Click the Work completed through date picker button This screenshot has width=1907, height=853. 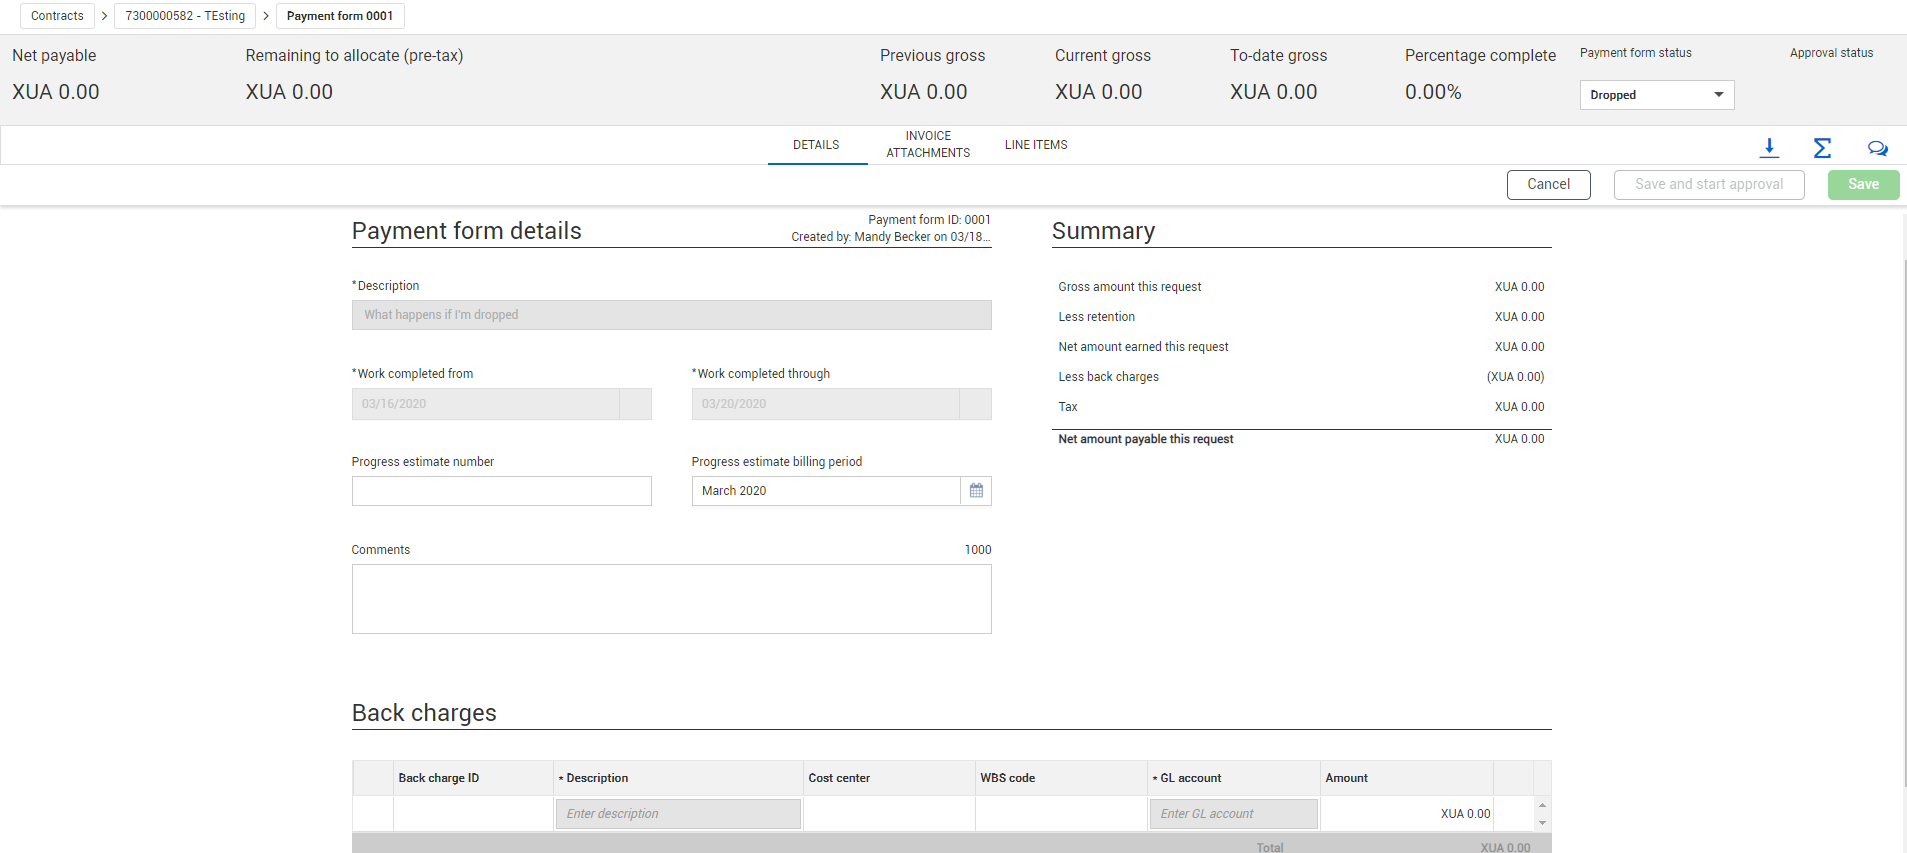click(x=975, y=404)
